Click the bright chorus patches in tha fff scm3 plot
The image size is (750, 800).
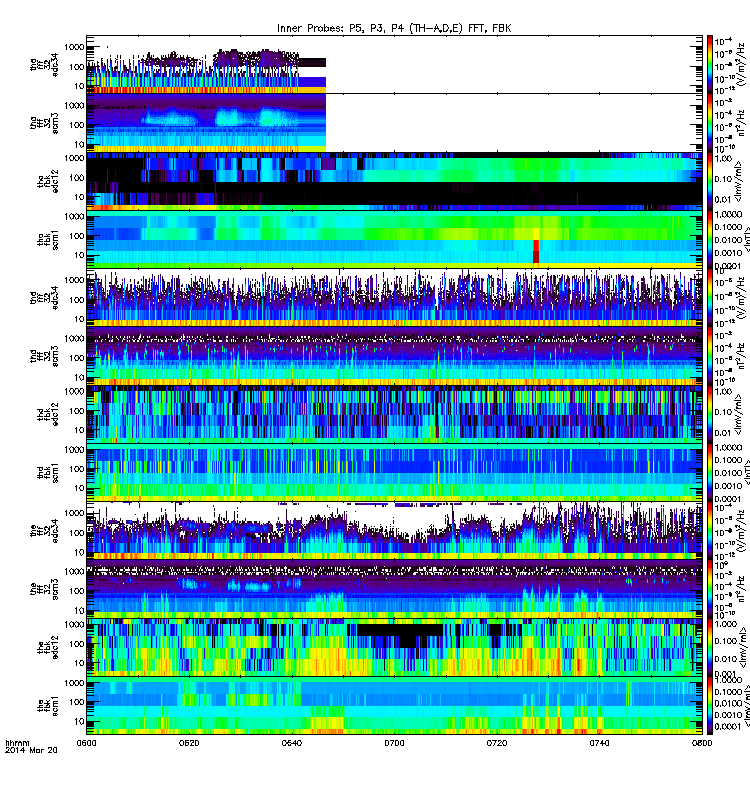(x=220, y=118)
